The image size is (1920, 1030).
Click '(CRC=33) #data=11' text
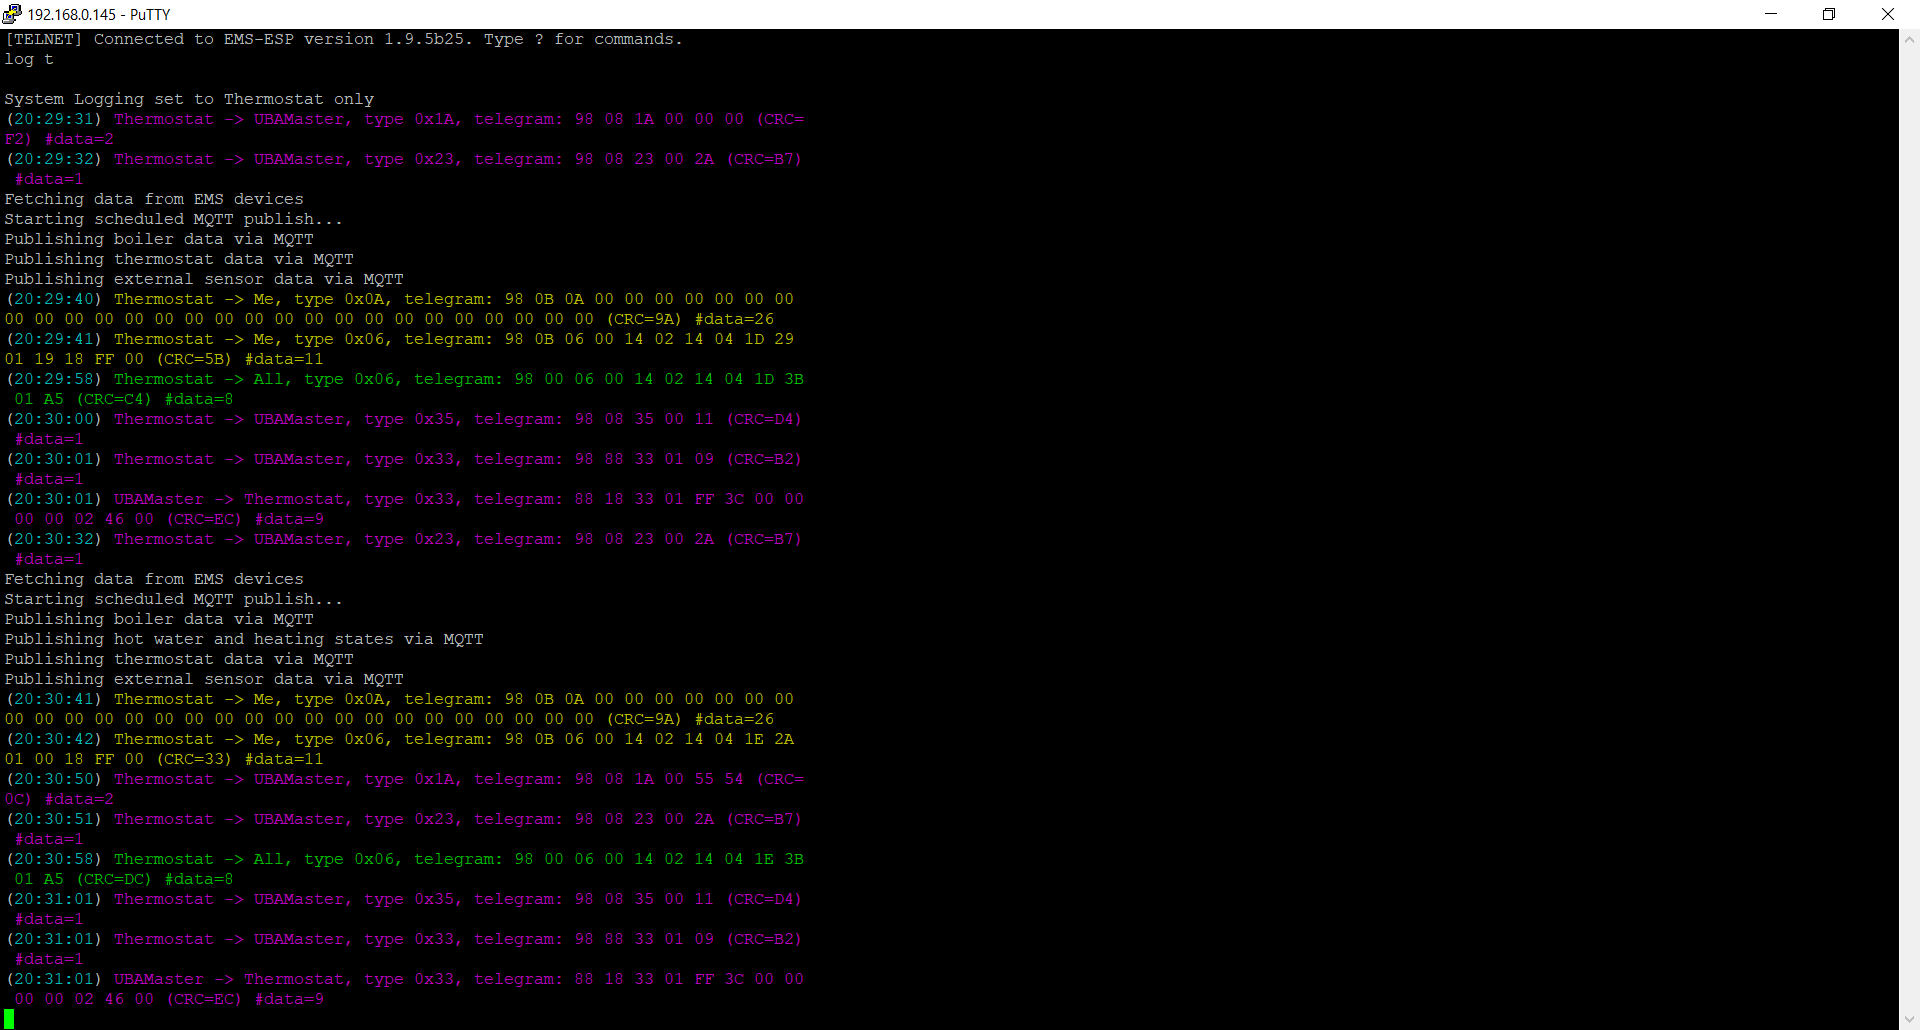[240, 759]
